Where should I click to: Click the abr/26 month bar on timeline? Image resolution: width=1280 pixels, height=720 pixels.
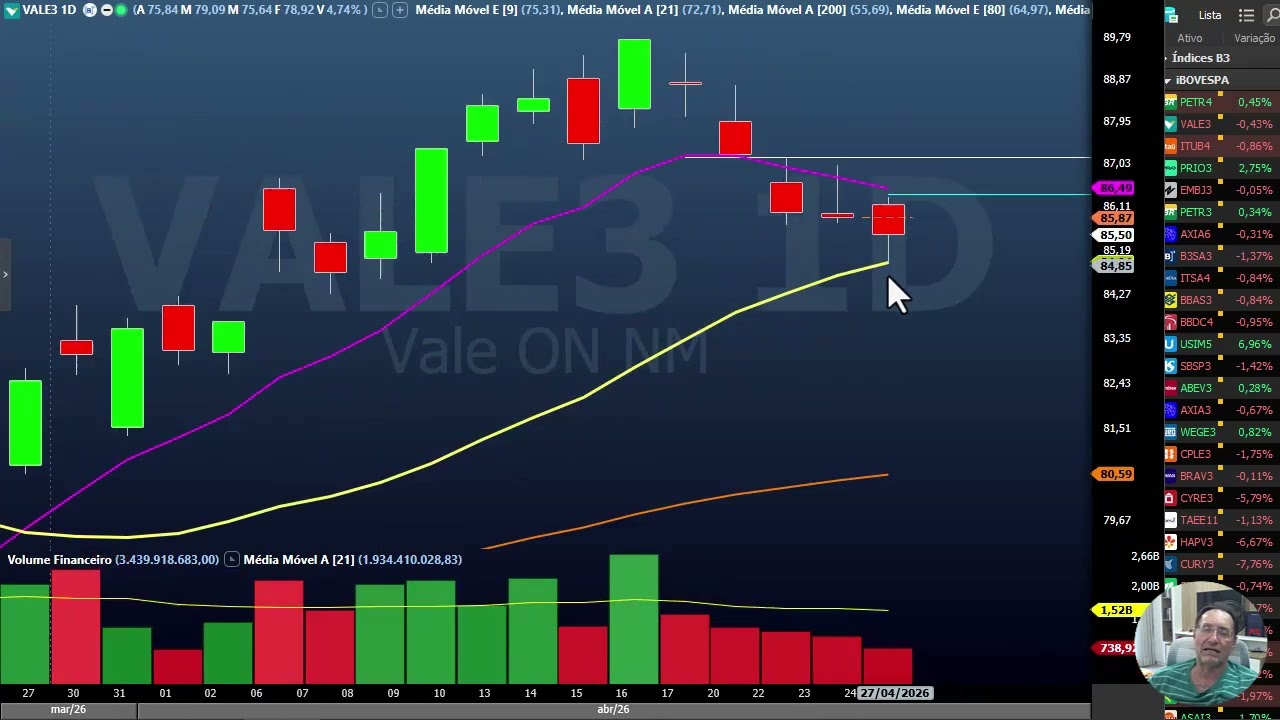612,710
